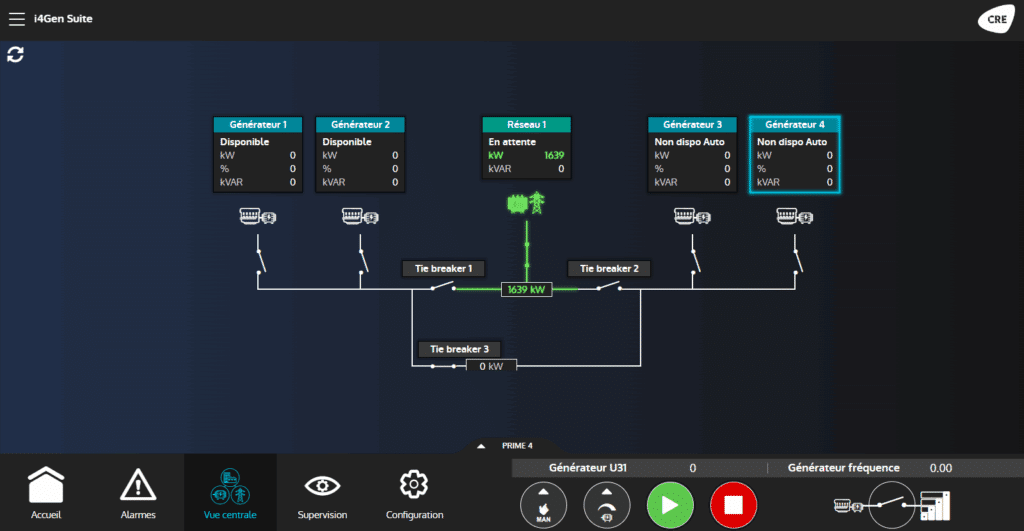Open the hamburger menu

(17, 19)
